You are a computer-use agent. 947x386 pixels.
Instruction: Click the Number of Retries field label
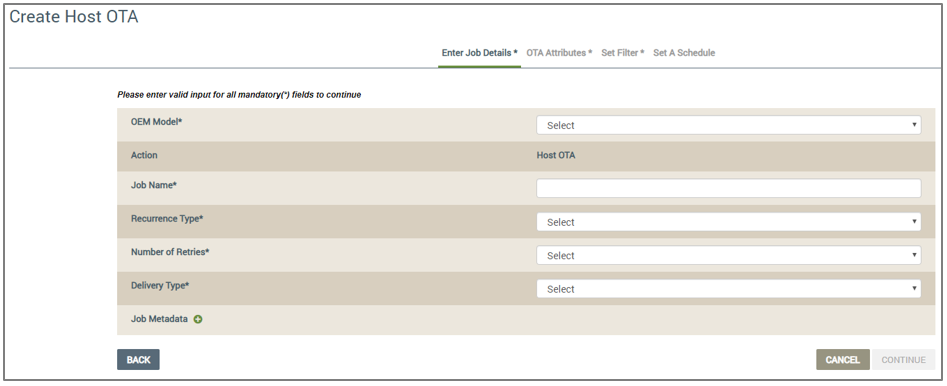pos(170,252)
